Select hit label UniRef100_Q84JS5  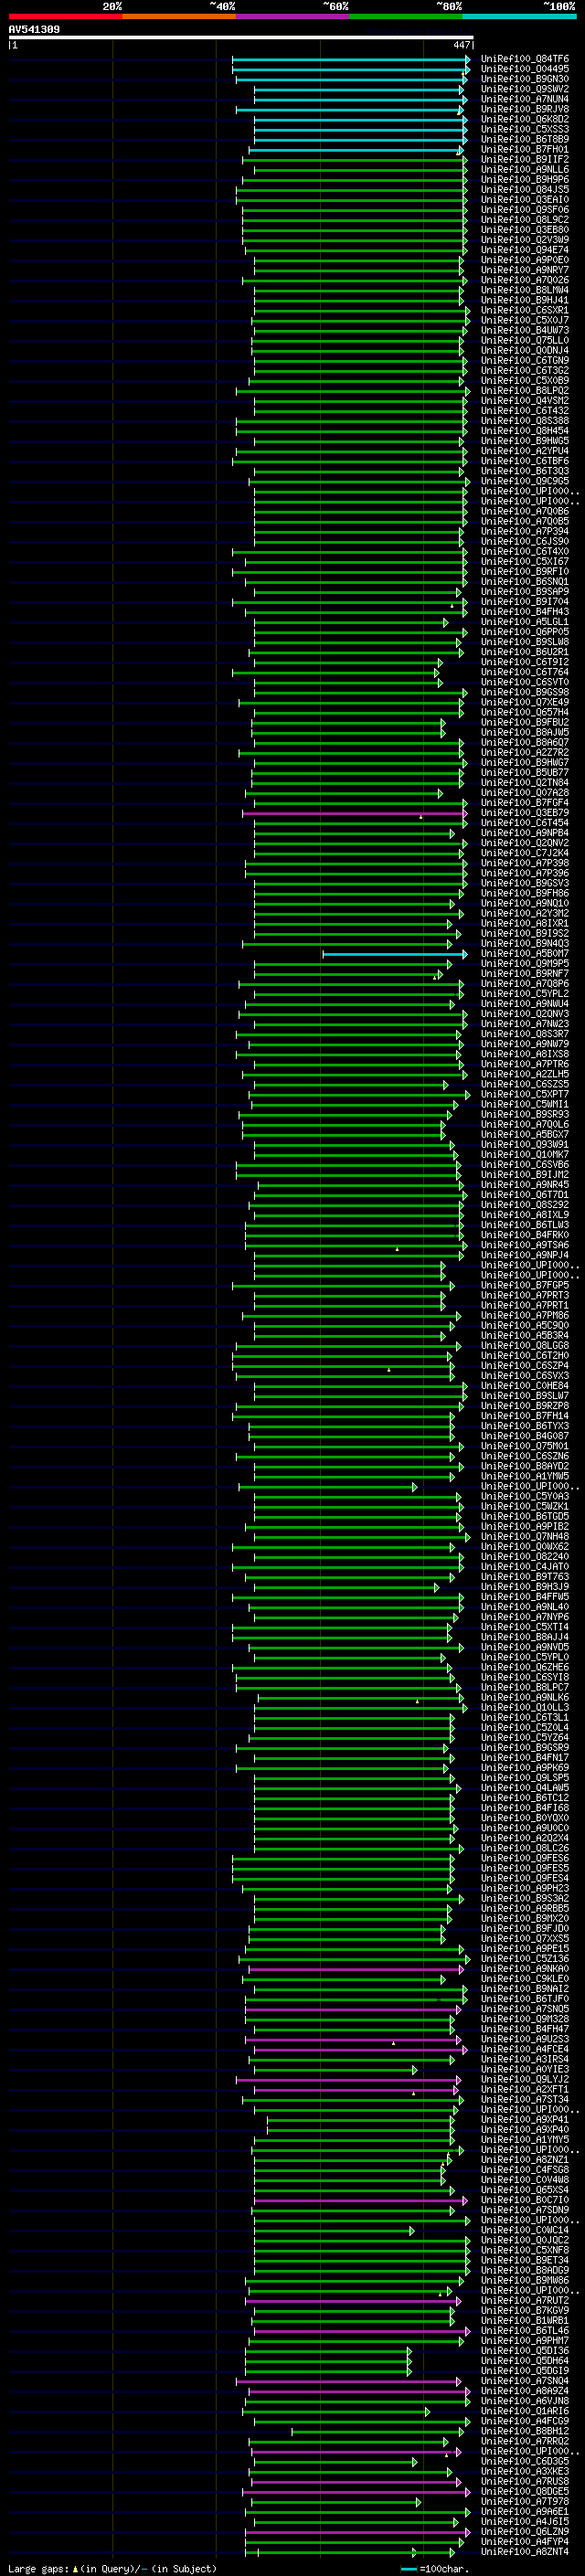[x=525, y=190]
